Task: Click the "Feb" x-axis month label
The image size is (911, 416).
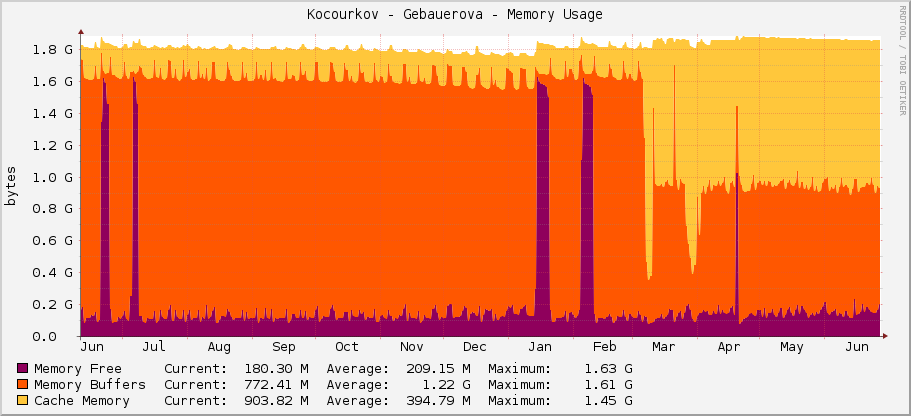Action: (604, 347)
